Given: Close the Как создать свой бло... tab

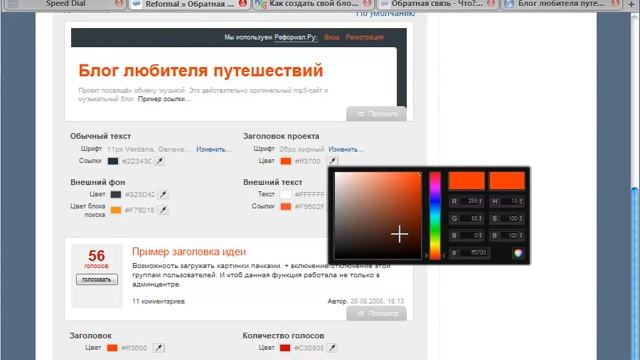Looking at the screenshot, I should click(x=367, y=4).
